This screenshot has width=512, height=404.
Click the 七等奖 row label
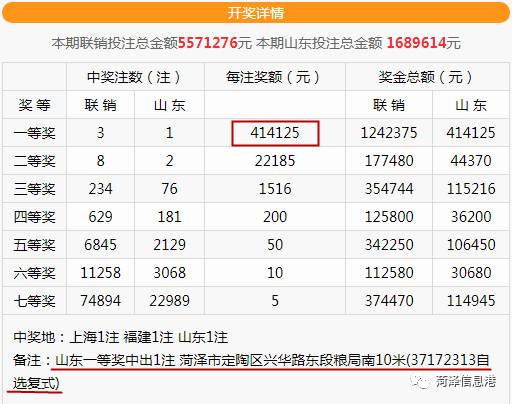point(34,301)
